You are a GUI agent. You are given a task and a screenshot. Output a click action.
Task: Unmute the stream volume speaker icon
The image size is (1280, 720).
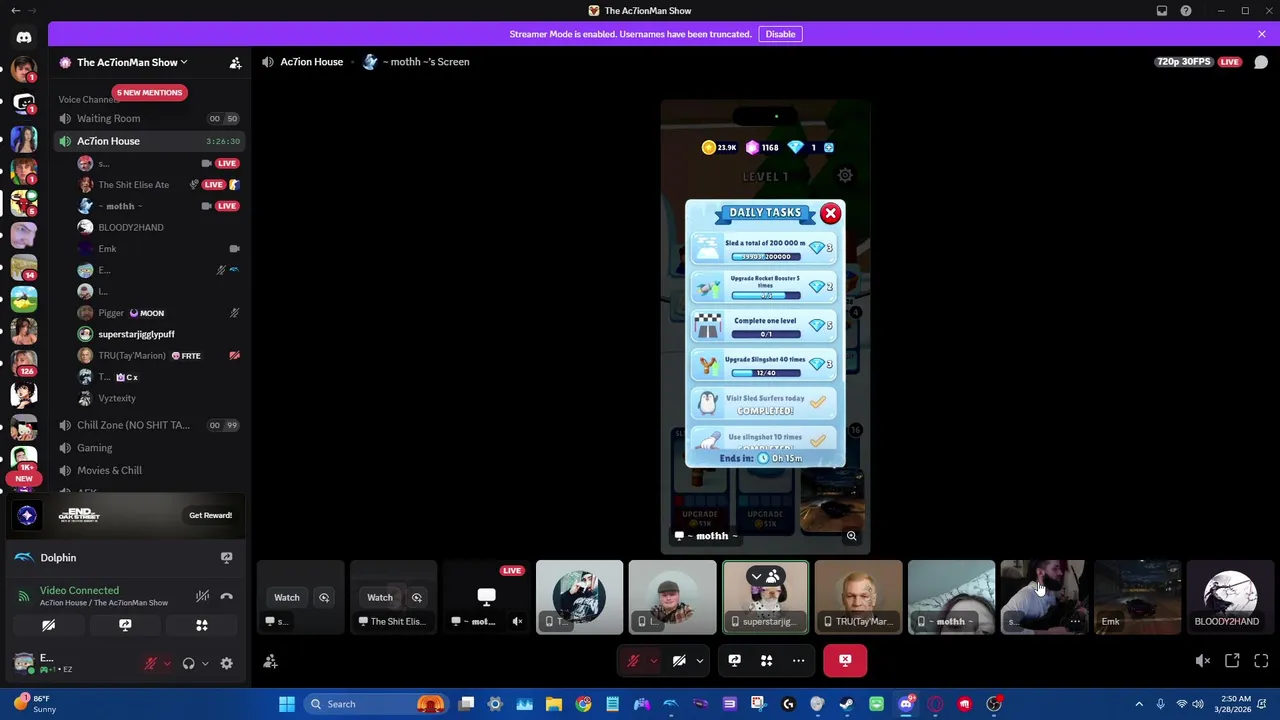pos(1203,661)
